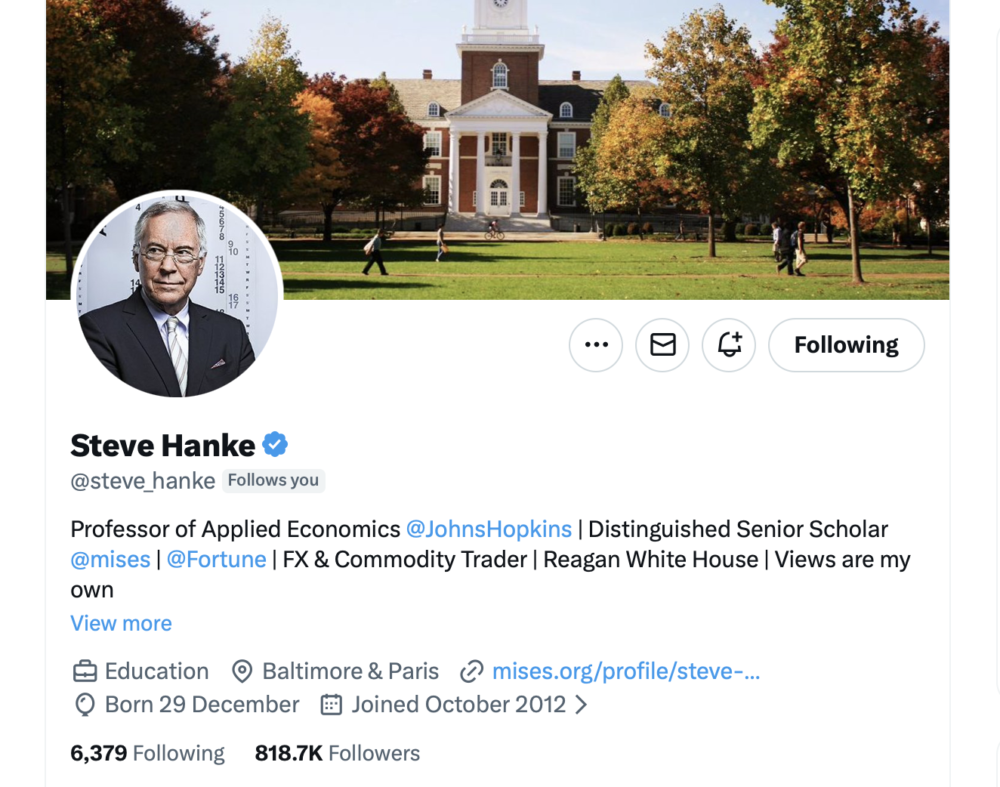1000x787 pixels.
Task: Click the Baltimore & Paris location pin
Action: 242,671
